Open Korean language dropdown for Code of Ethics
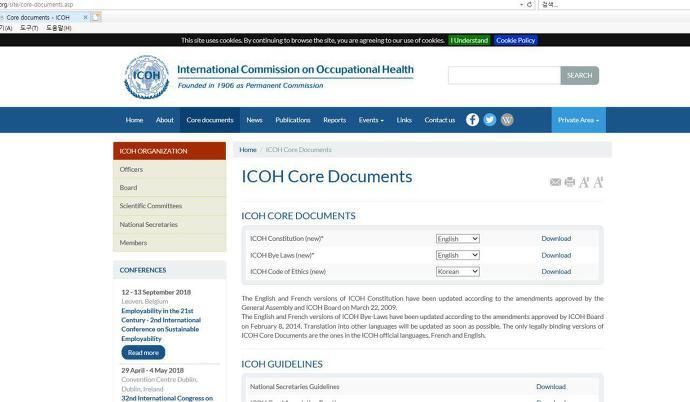This screenshot has width=690, height=402. [x=458, y=271]
